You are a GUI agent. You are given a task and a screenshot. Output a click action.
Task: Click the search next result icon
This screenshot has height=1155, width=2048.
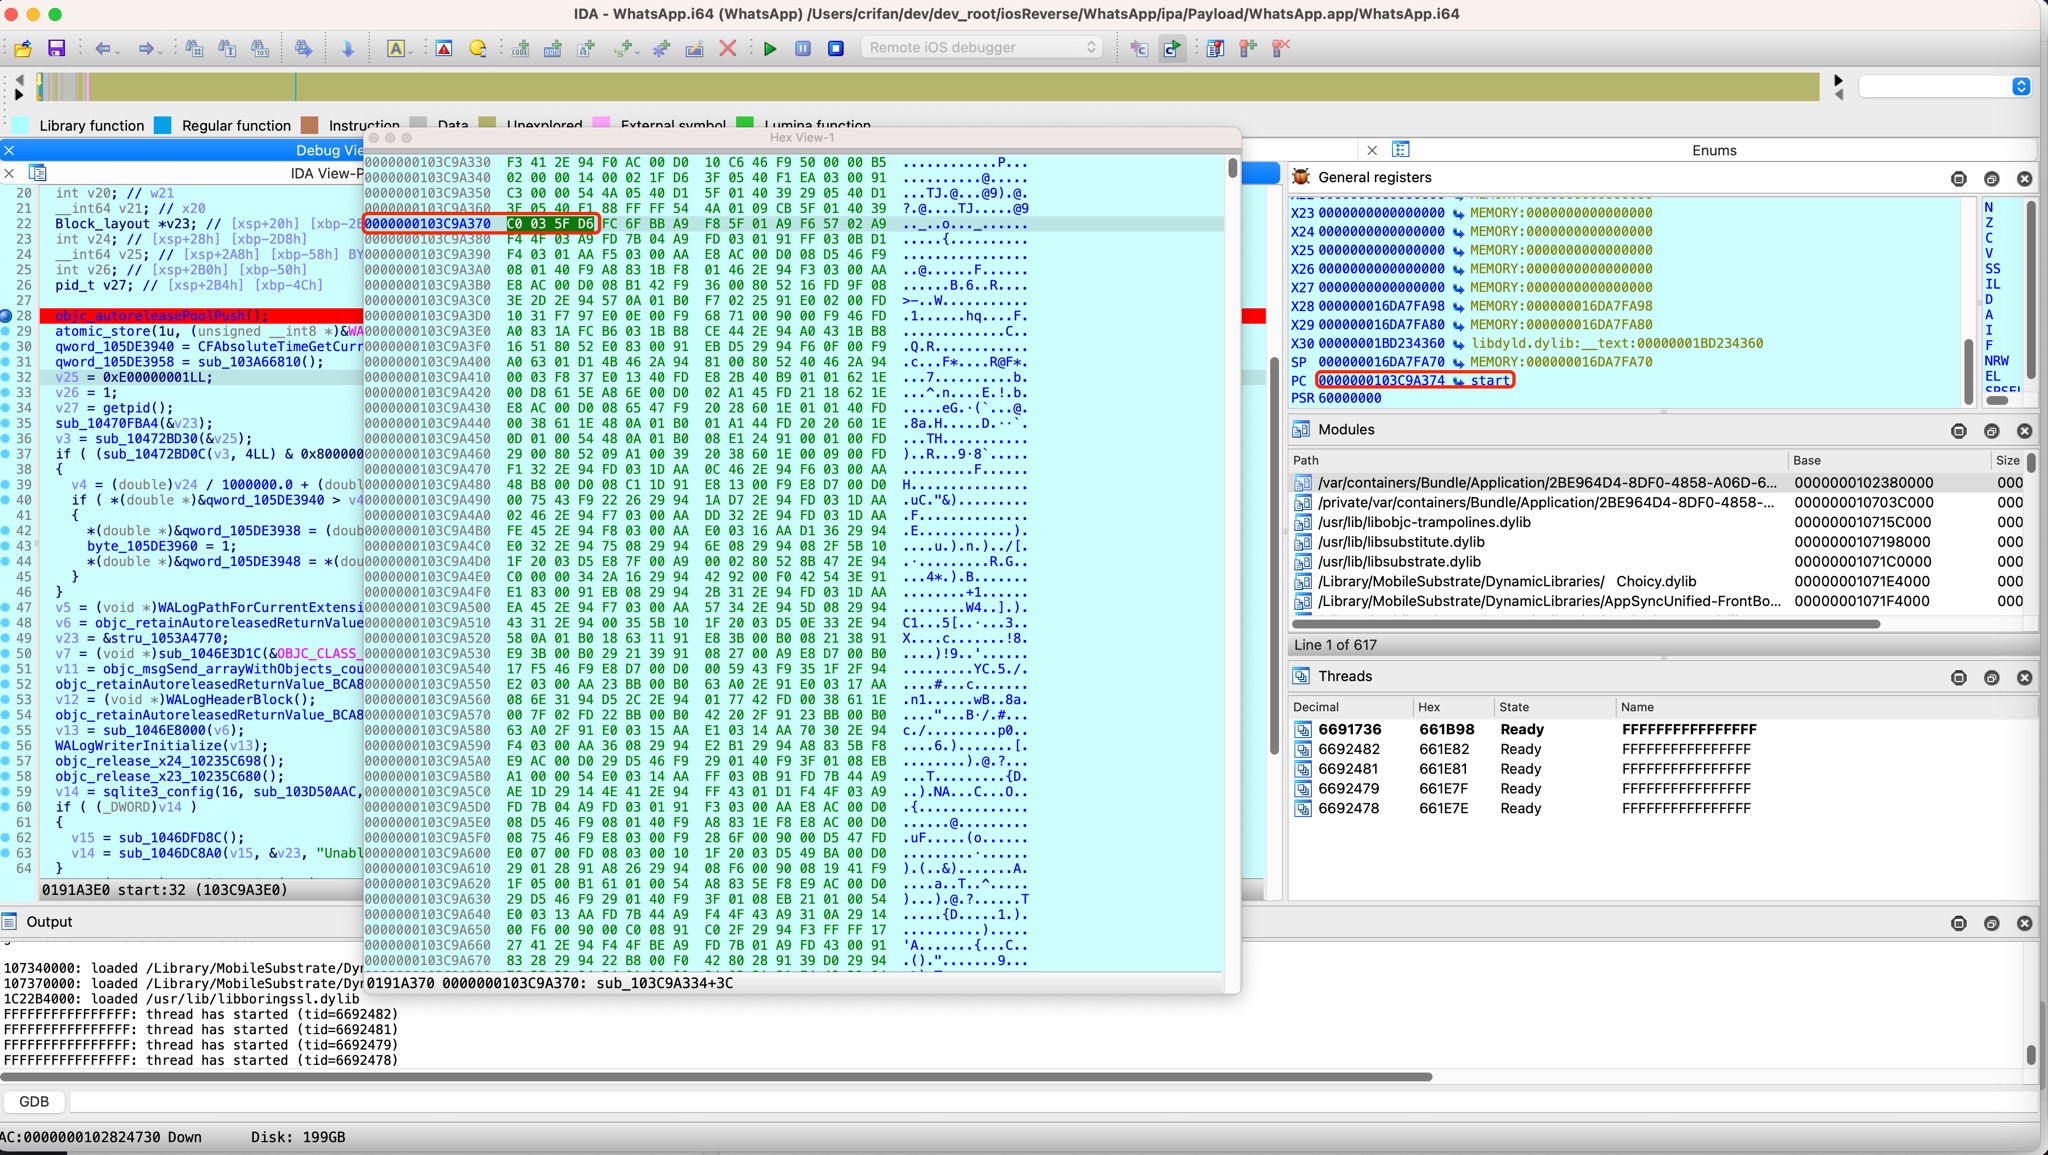tap(303, 48)
